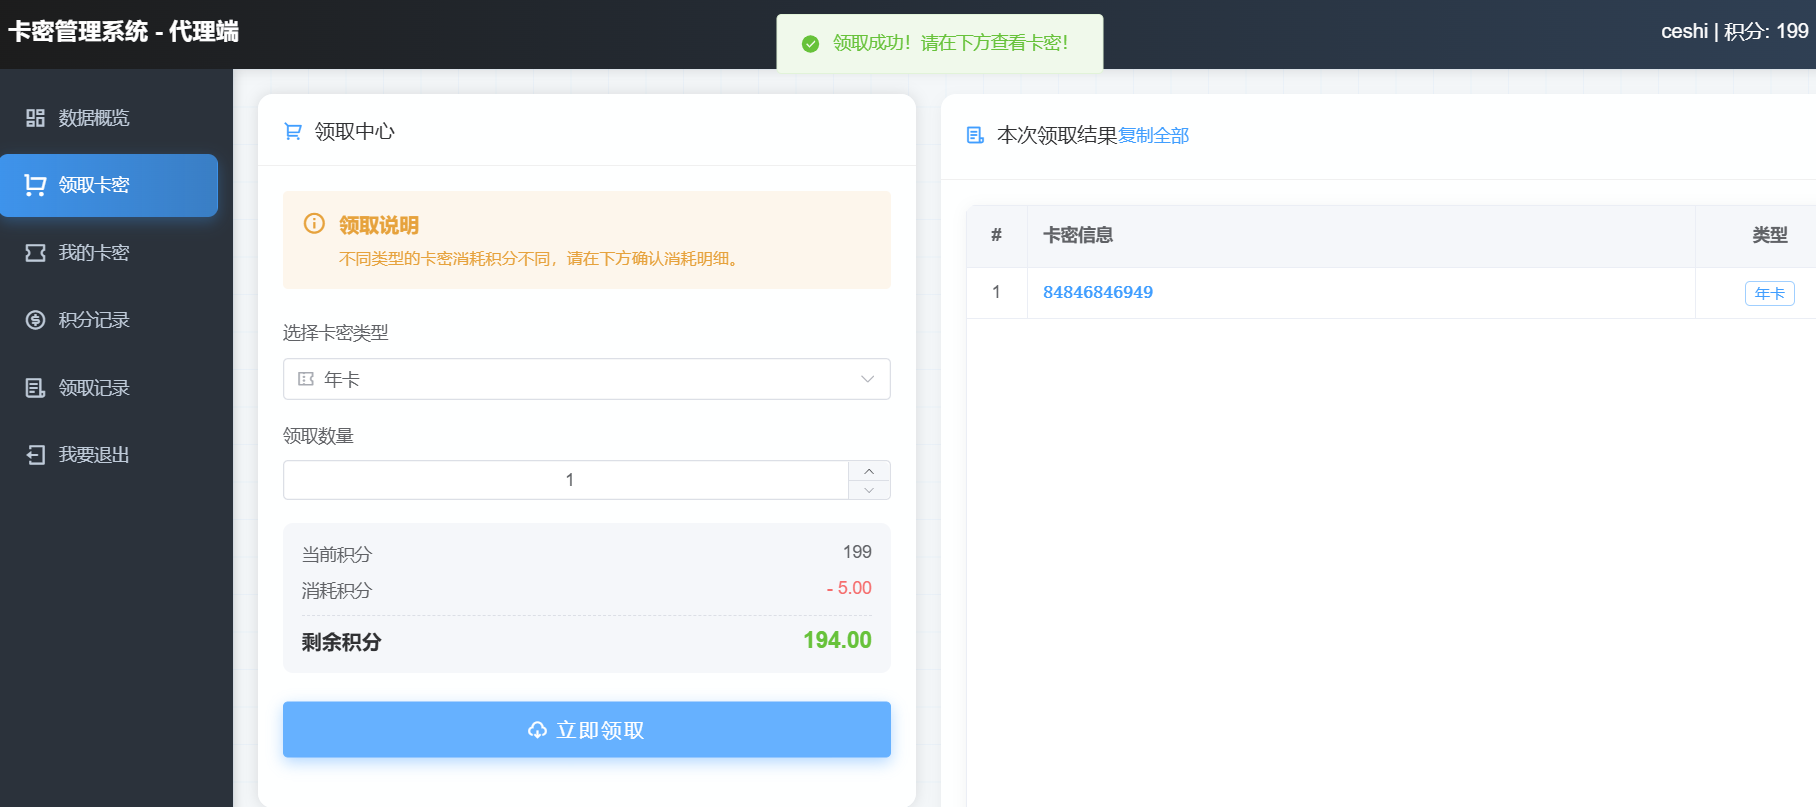The image size is (1816, 807).
Task: Click the logout door icon
Action: click(35, 455)
